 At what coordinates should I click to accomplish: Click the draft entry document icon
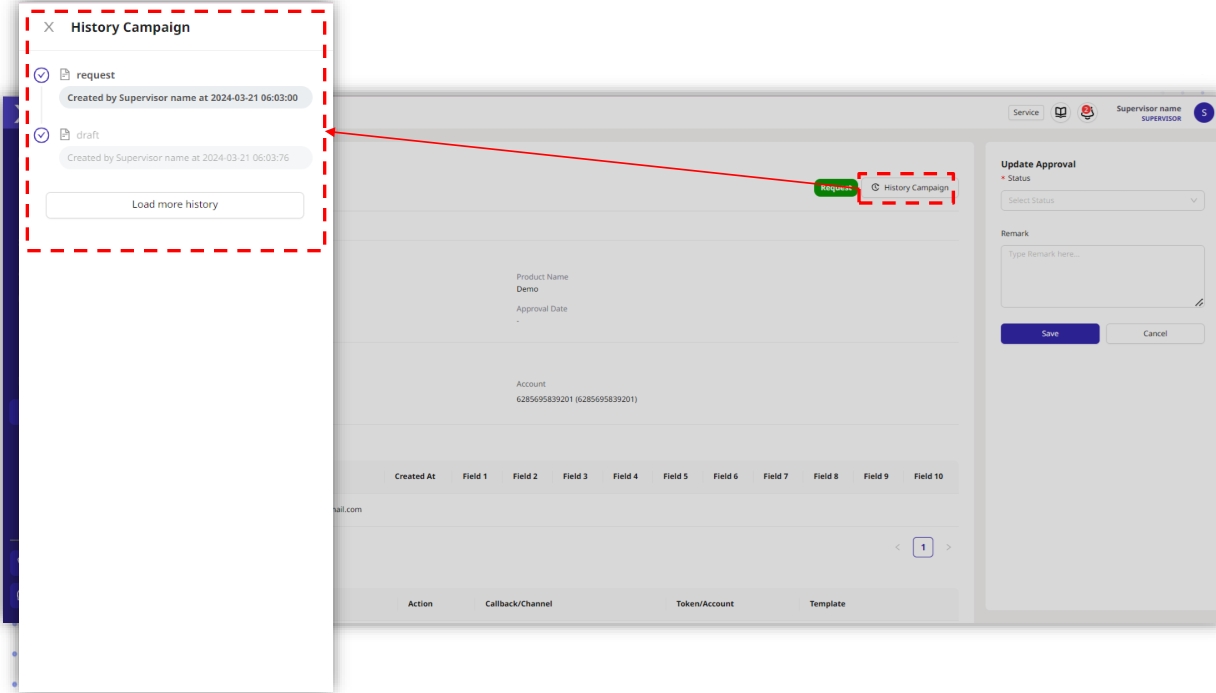click(65, 135)
